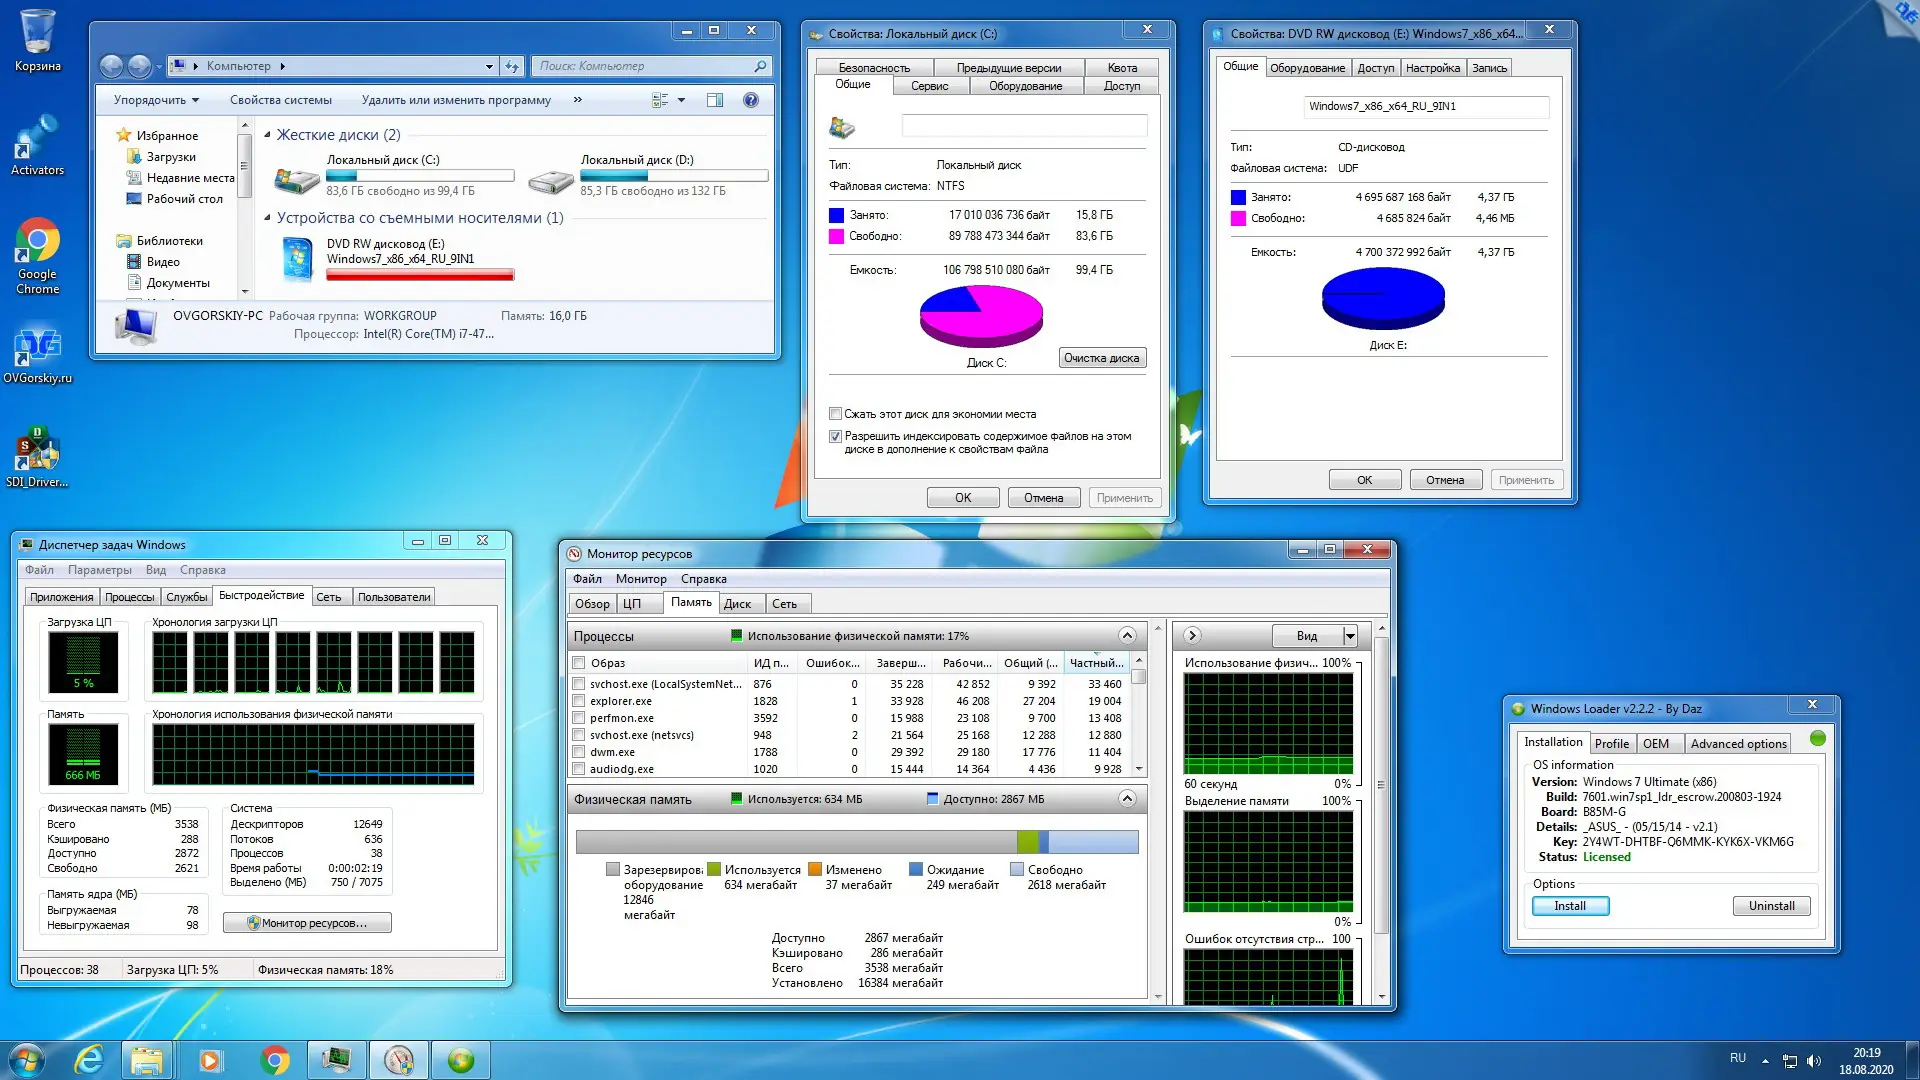
Task: Open the SDI_Driver desktop icon
Action: point(37,451)
